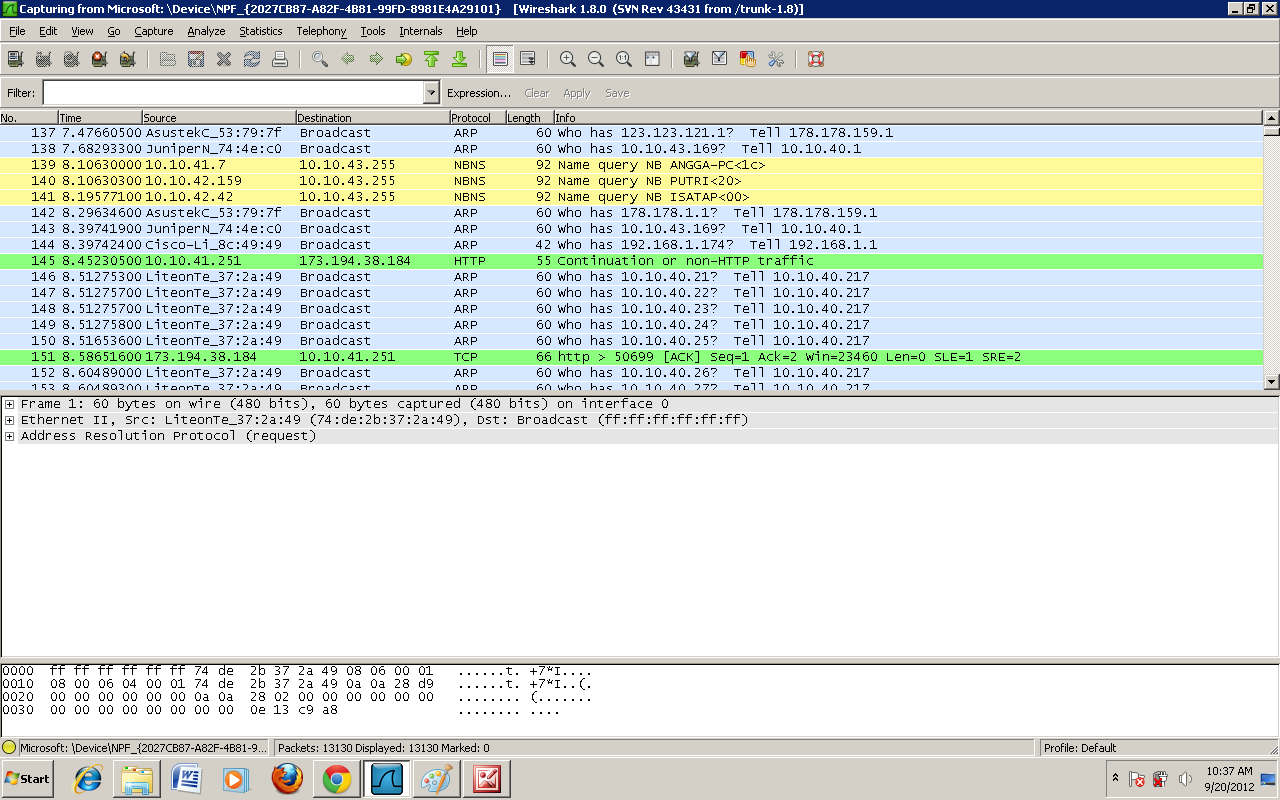The image size is (1280, 800).
Task: Open Microsoft Word from taskbar
Action: [187, 778]
